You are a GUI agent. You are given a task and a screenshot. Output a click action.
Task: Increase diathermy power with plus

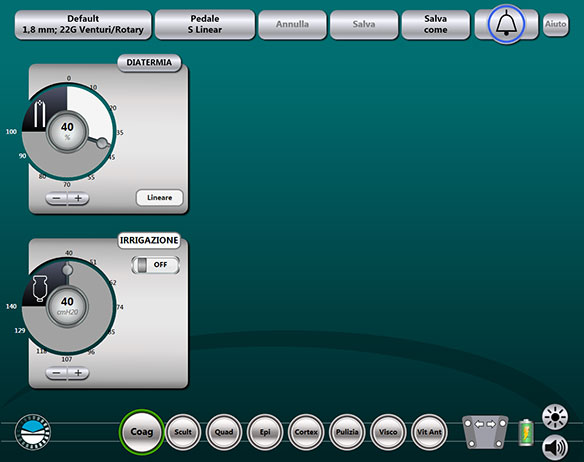(x=78, y=198)
